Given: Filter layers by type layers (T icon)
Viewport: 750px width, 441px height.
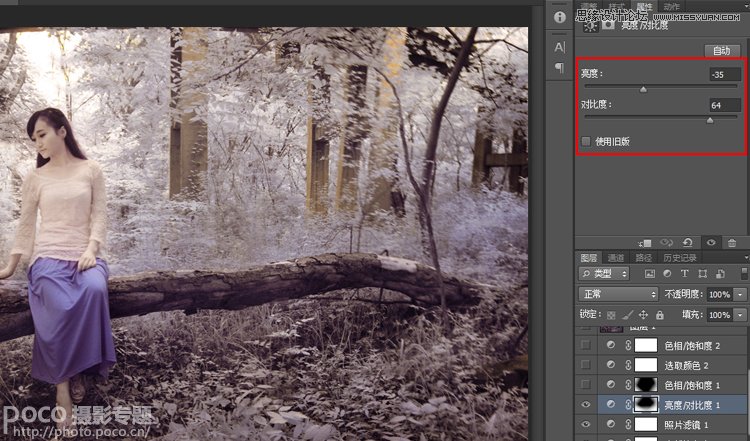Looking at the screenshot, I should tap(685, 274).
